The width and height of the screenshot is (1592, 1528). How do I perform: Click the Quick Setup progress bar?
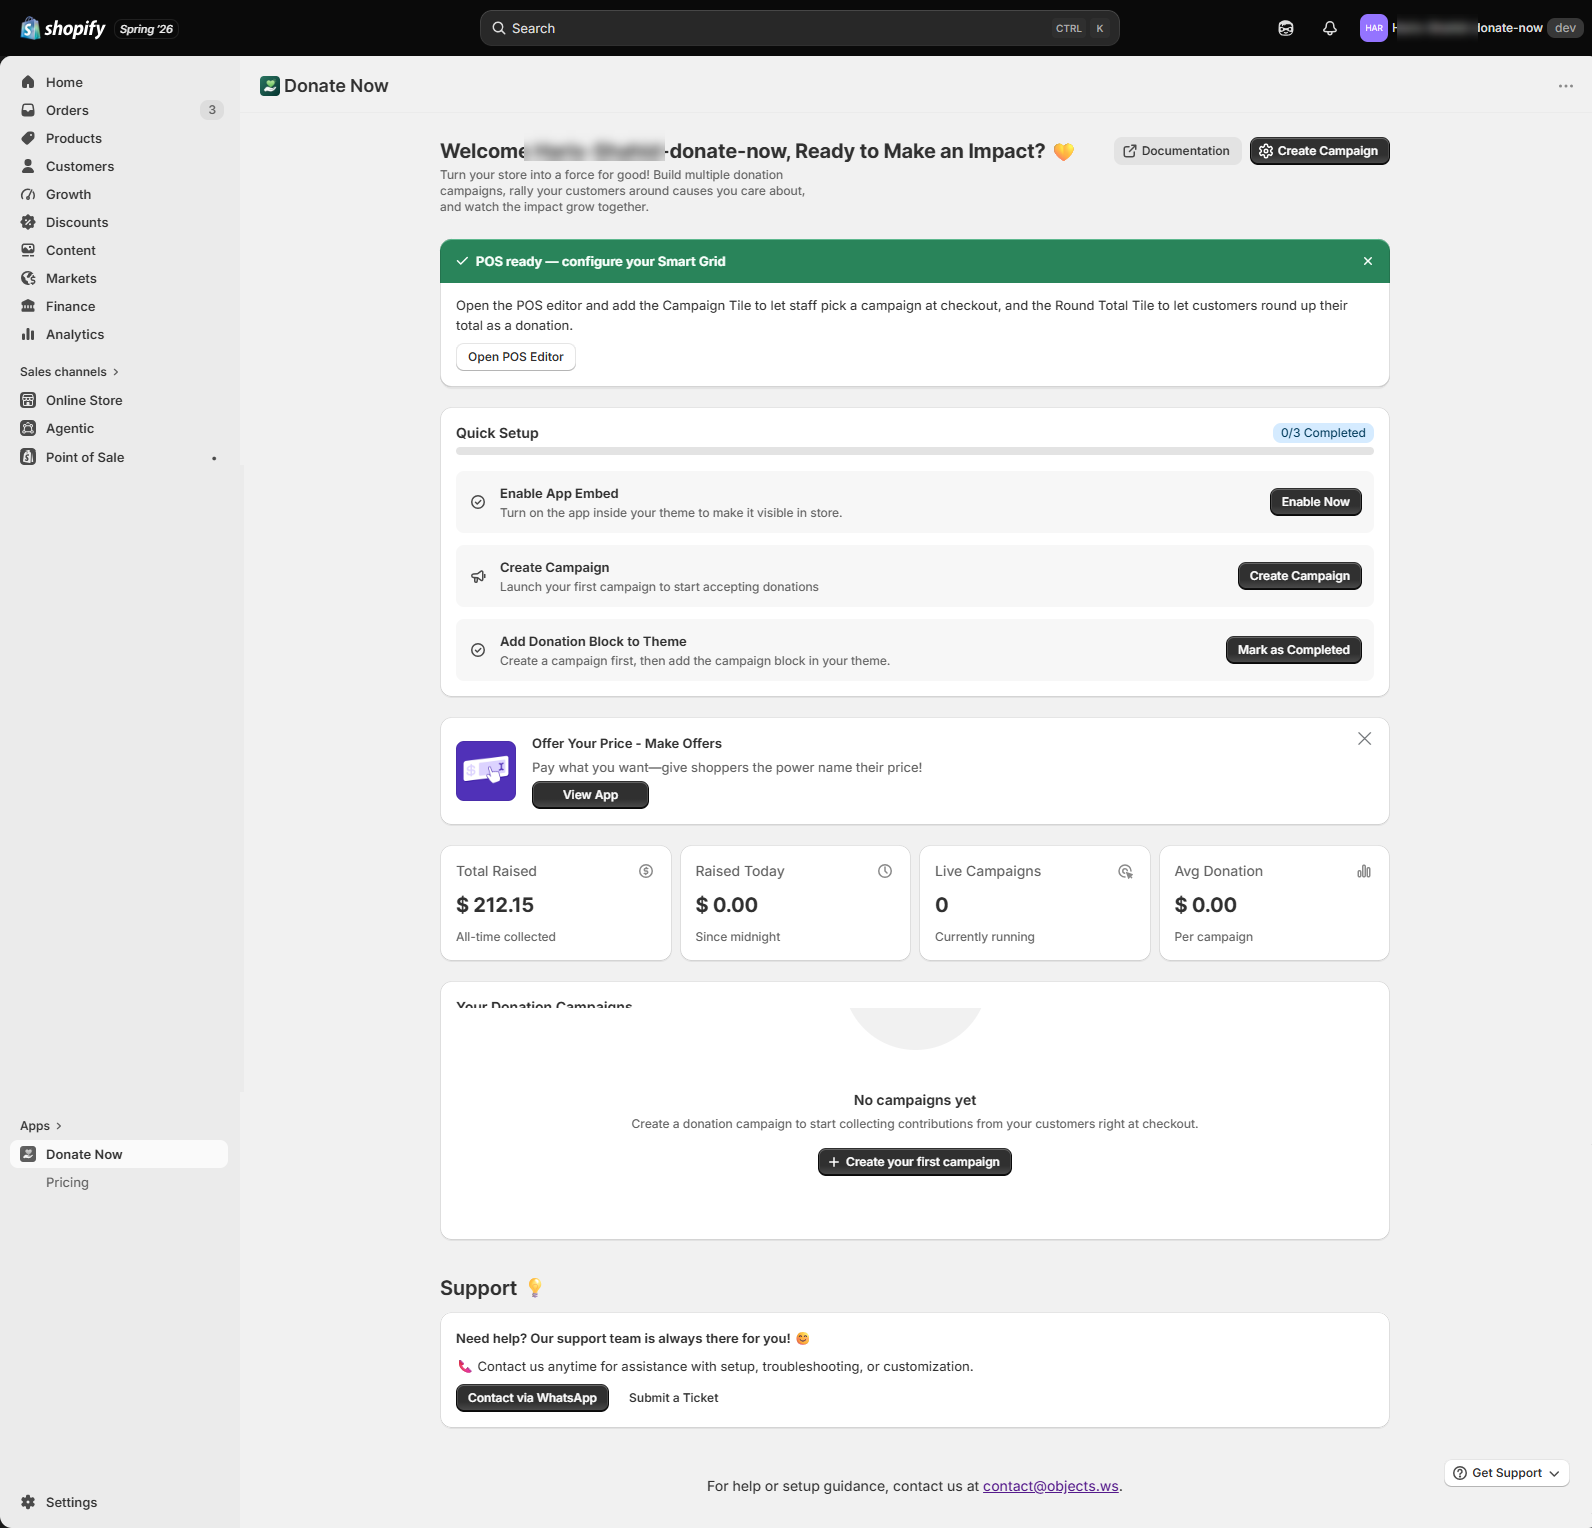915,451
